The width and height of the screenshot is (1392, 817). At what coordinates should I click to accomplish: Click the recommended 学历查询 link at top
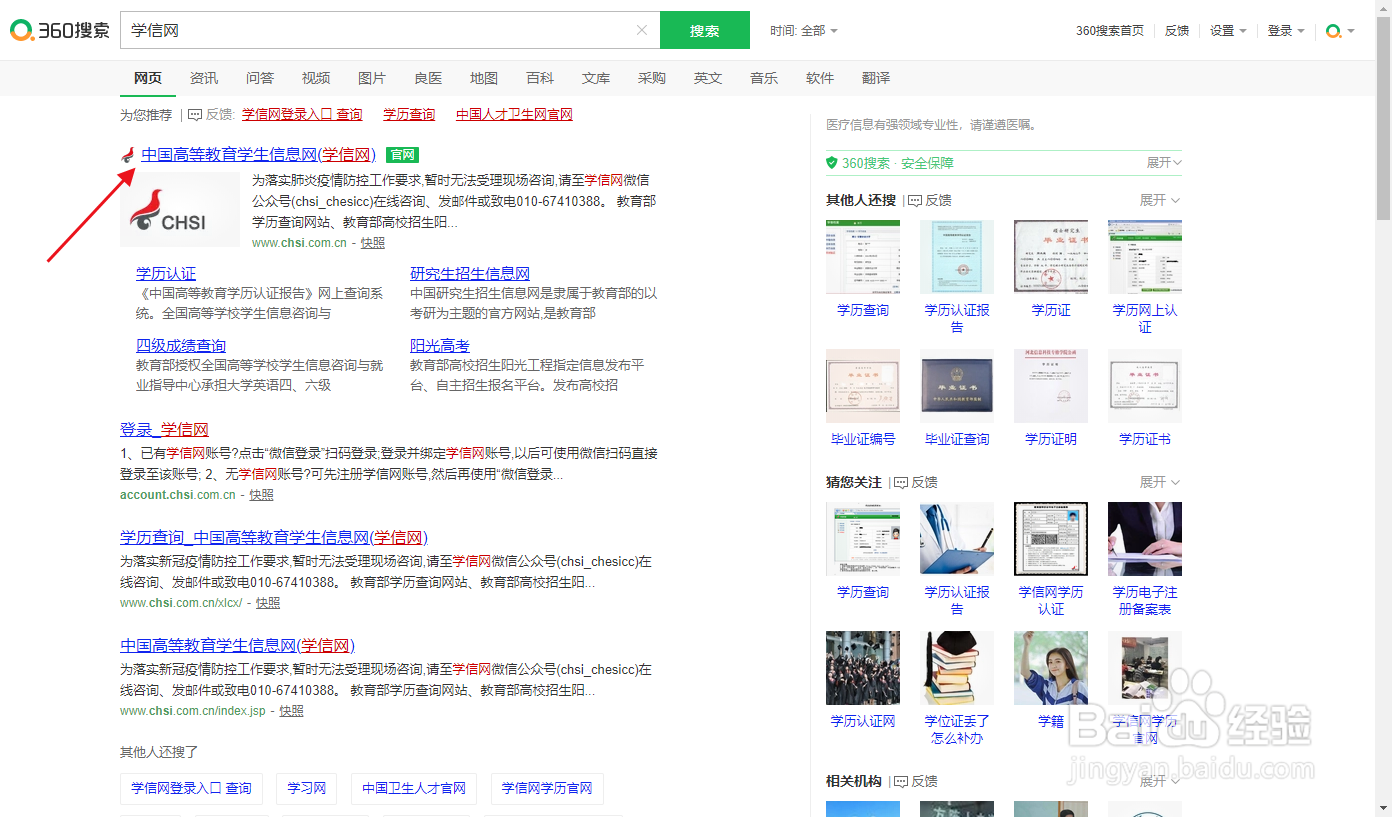click(409, 115)
